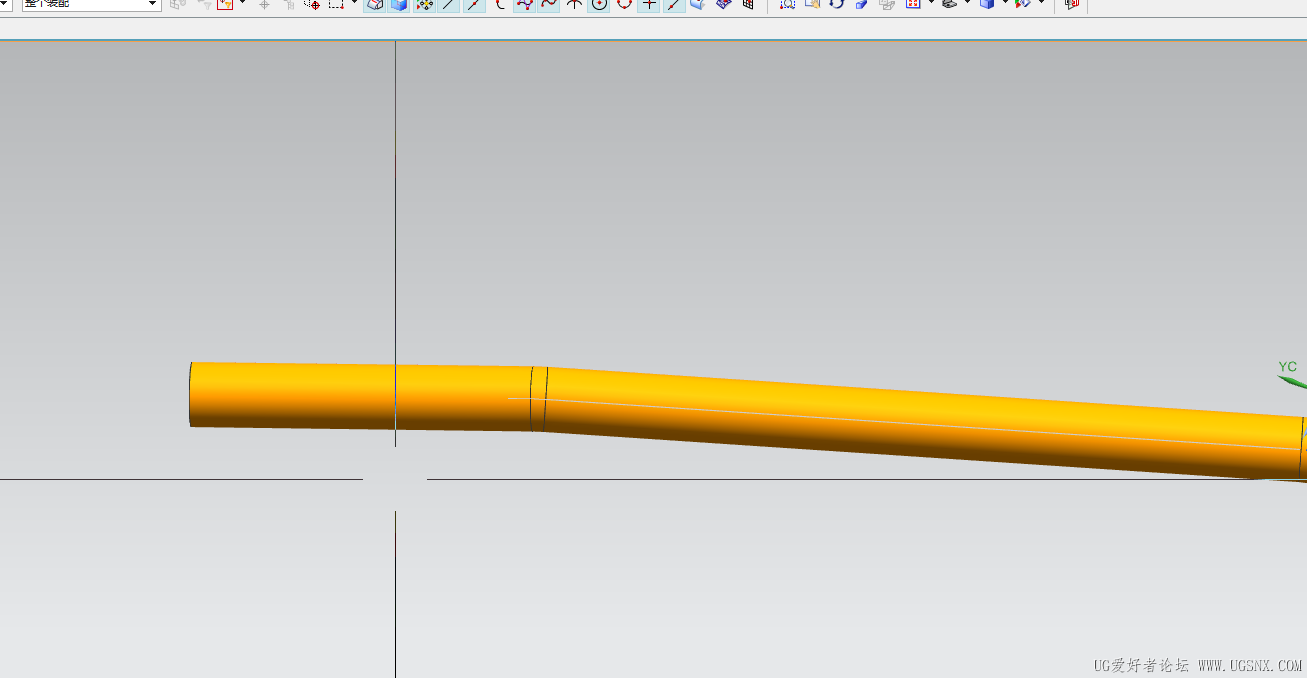Expand the shaded cube dropdown arrow
This screenshot has height=678, width=1307.
click(1005, 3)
